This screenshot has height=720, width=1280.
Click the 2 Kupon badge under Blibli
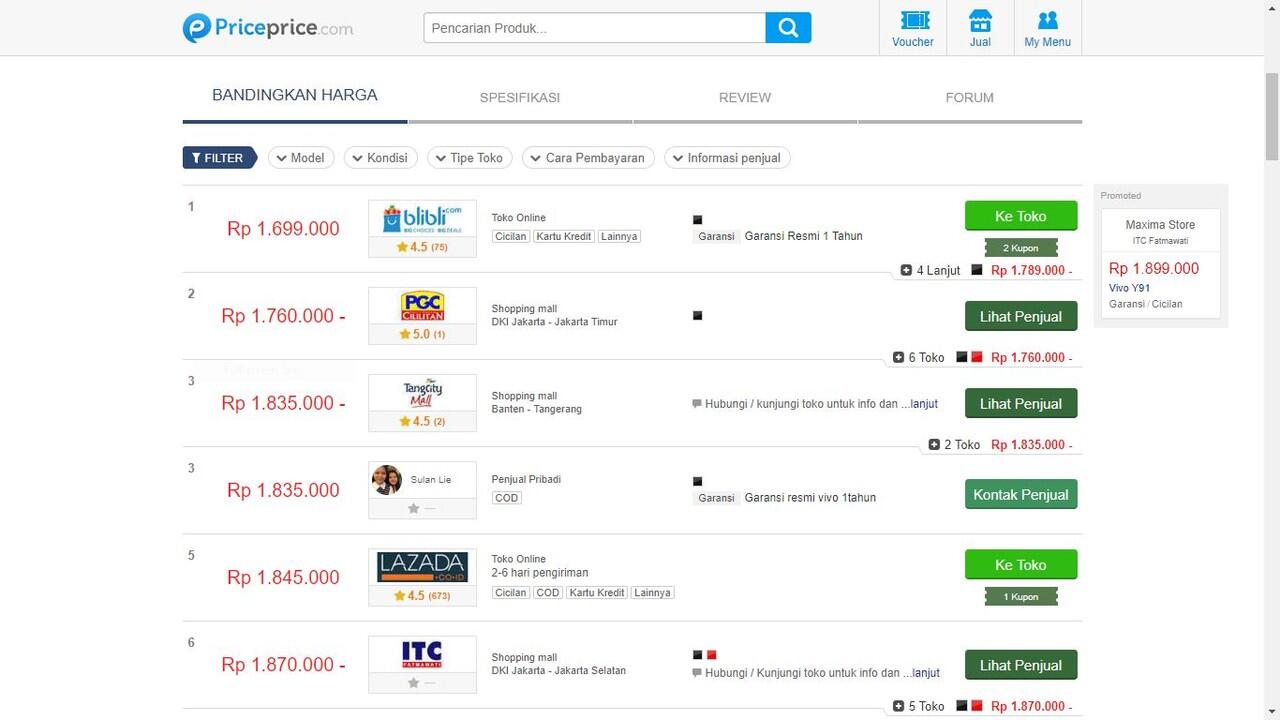pyautogui.click(x=1021, y=247)
